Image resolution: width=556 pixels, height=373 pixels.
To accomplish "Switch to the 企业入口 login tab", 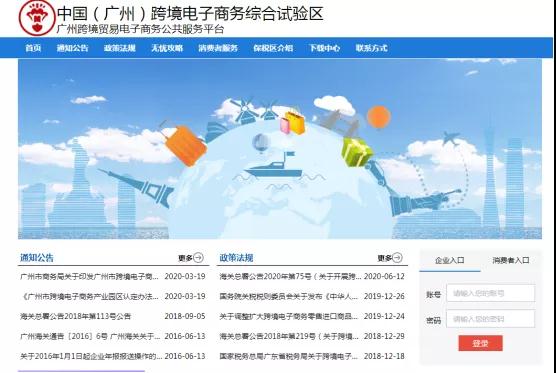I will pos(450,261).
